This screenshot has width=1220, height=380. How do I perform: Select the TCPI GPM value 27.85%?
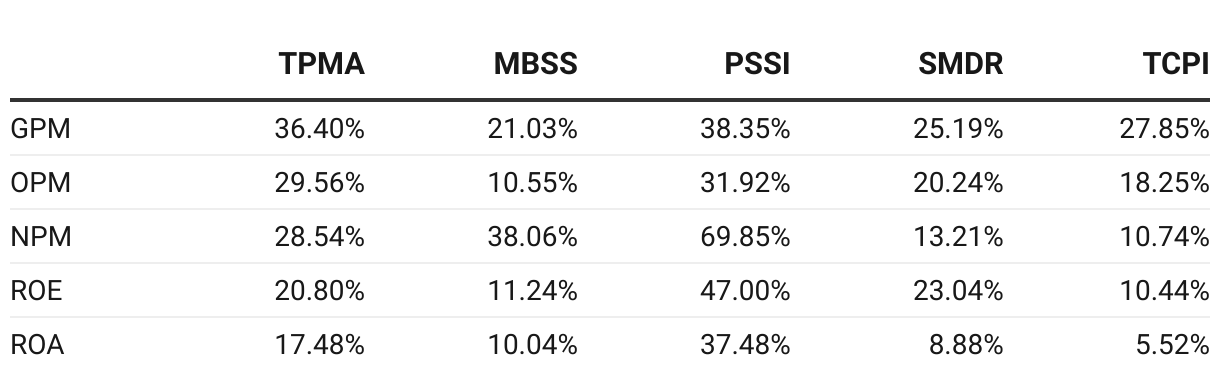(x=1164, y=129)
